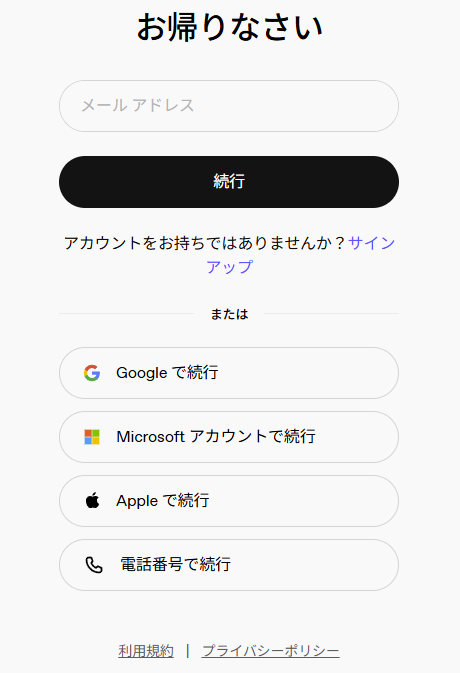Screen dimensions: 460x673
Task: Click the black 続行 button
Action: click(229, 182)
